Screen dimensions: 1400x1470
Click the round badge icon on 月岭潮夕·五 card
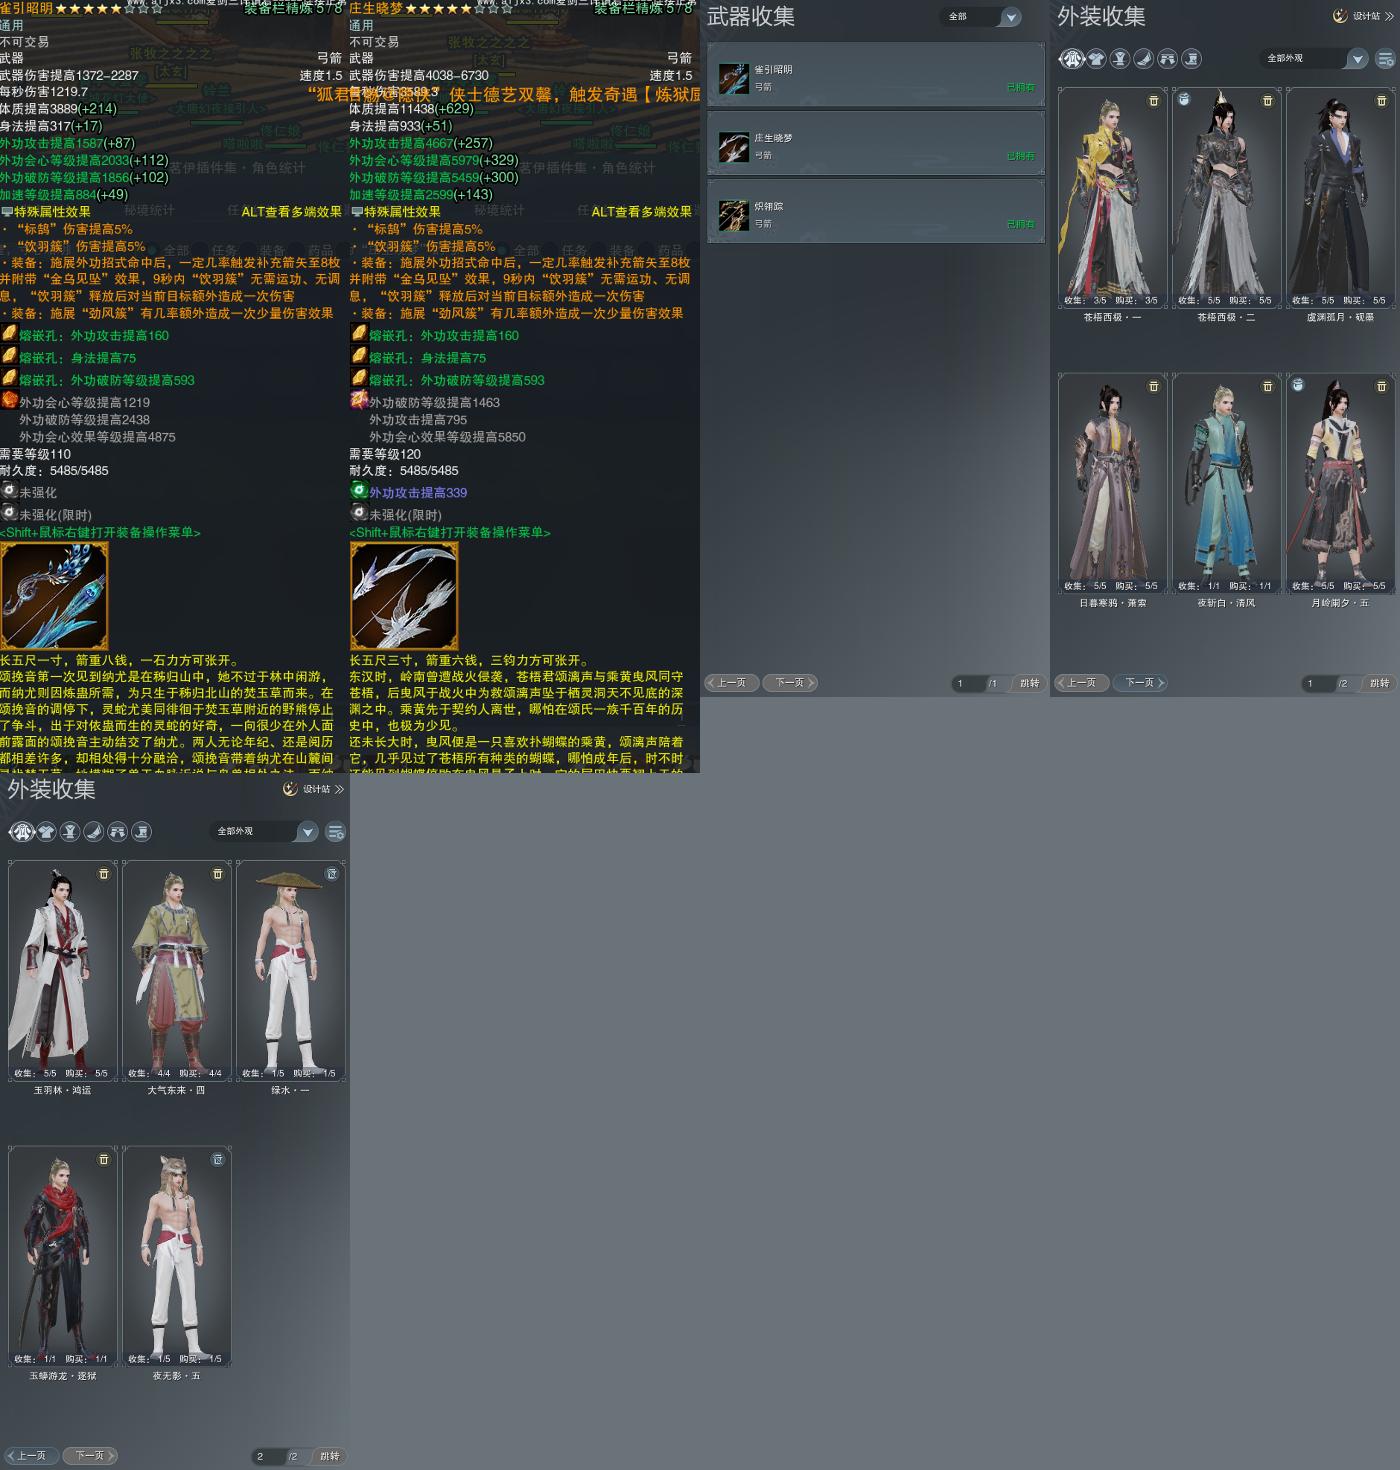point(1298,384)
